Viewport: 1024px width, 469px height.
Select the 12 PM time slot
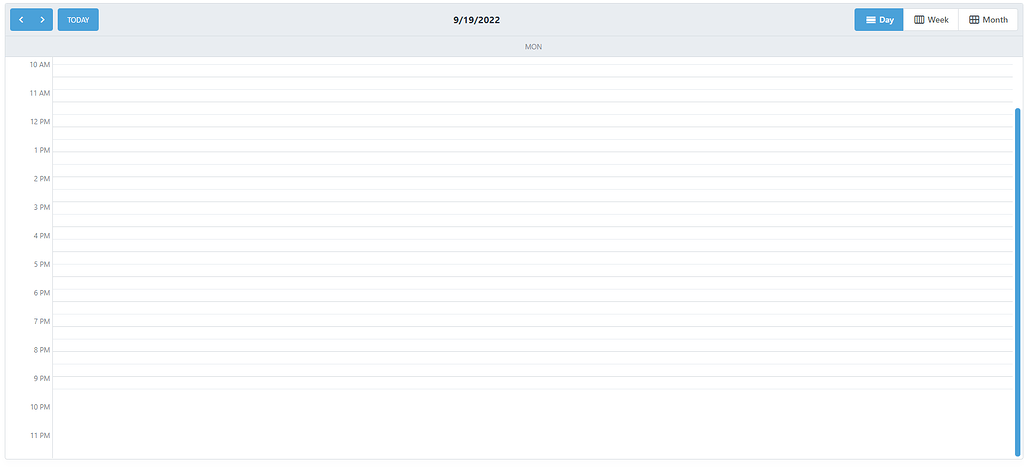(x=533, y=121)
